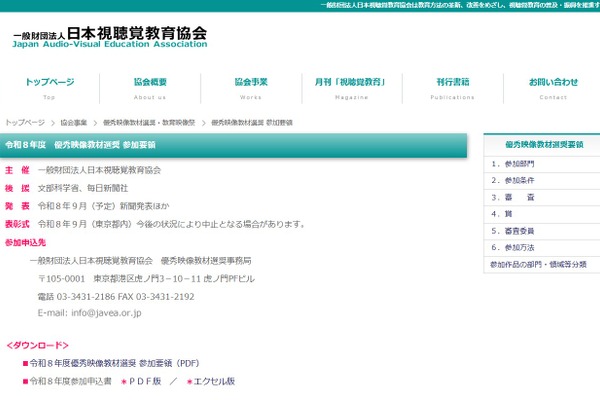The image size is (600, 400).
Task: Select 刊行書籍 Publications menu item
Action: click(x=453, y=88)
